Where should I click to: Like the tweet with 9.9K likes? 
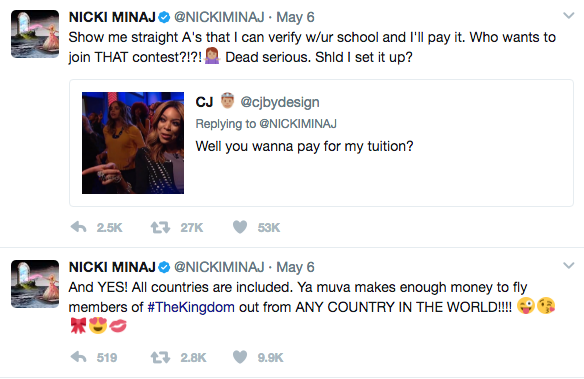coord(240,357)
